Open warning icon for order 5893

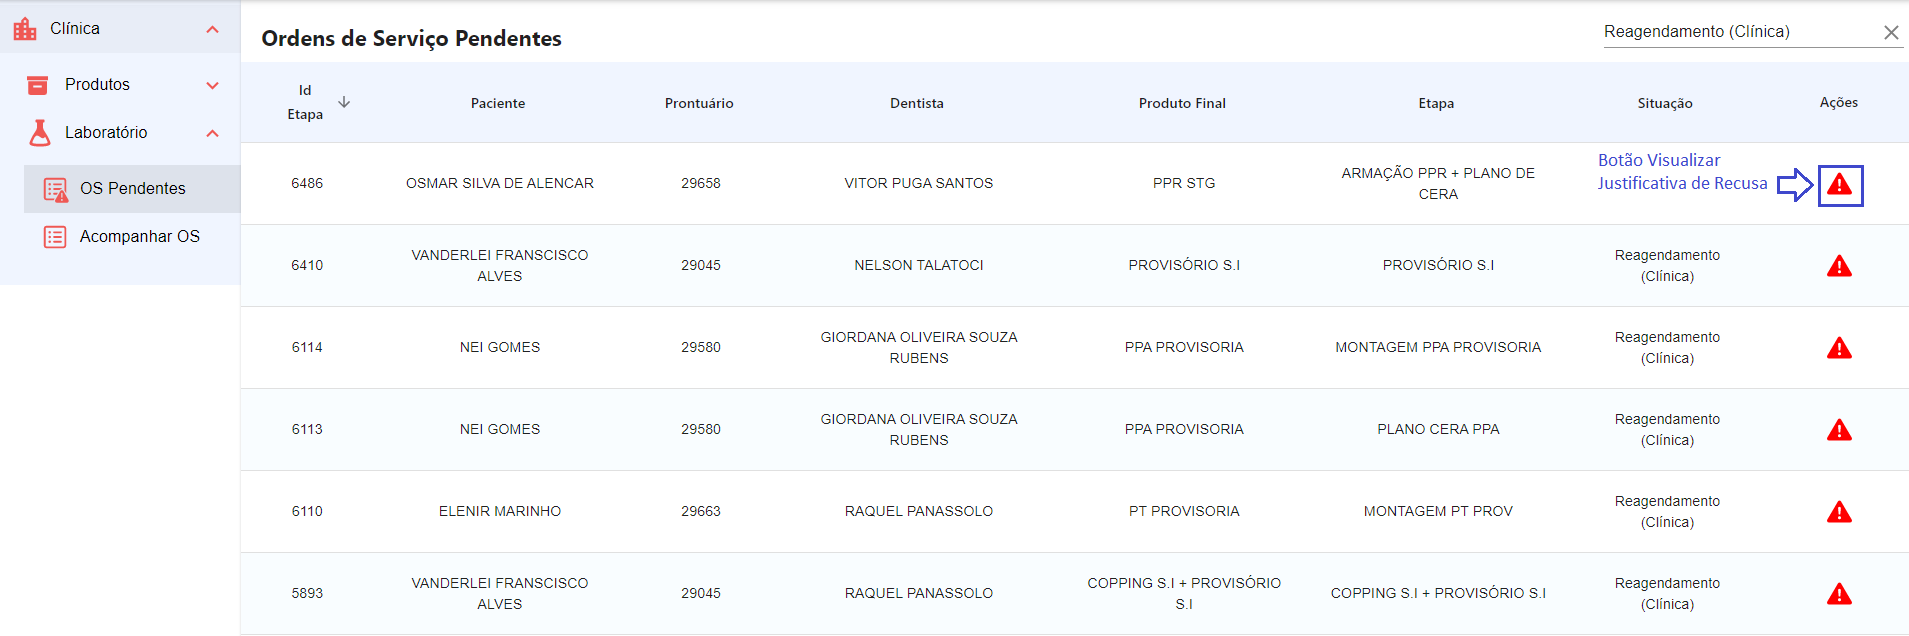[x=1839, y=595]
